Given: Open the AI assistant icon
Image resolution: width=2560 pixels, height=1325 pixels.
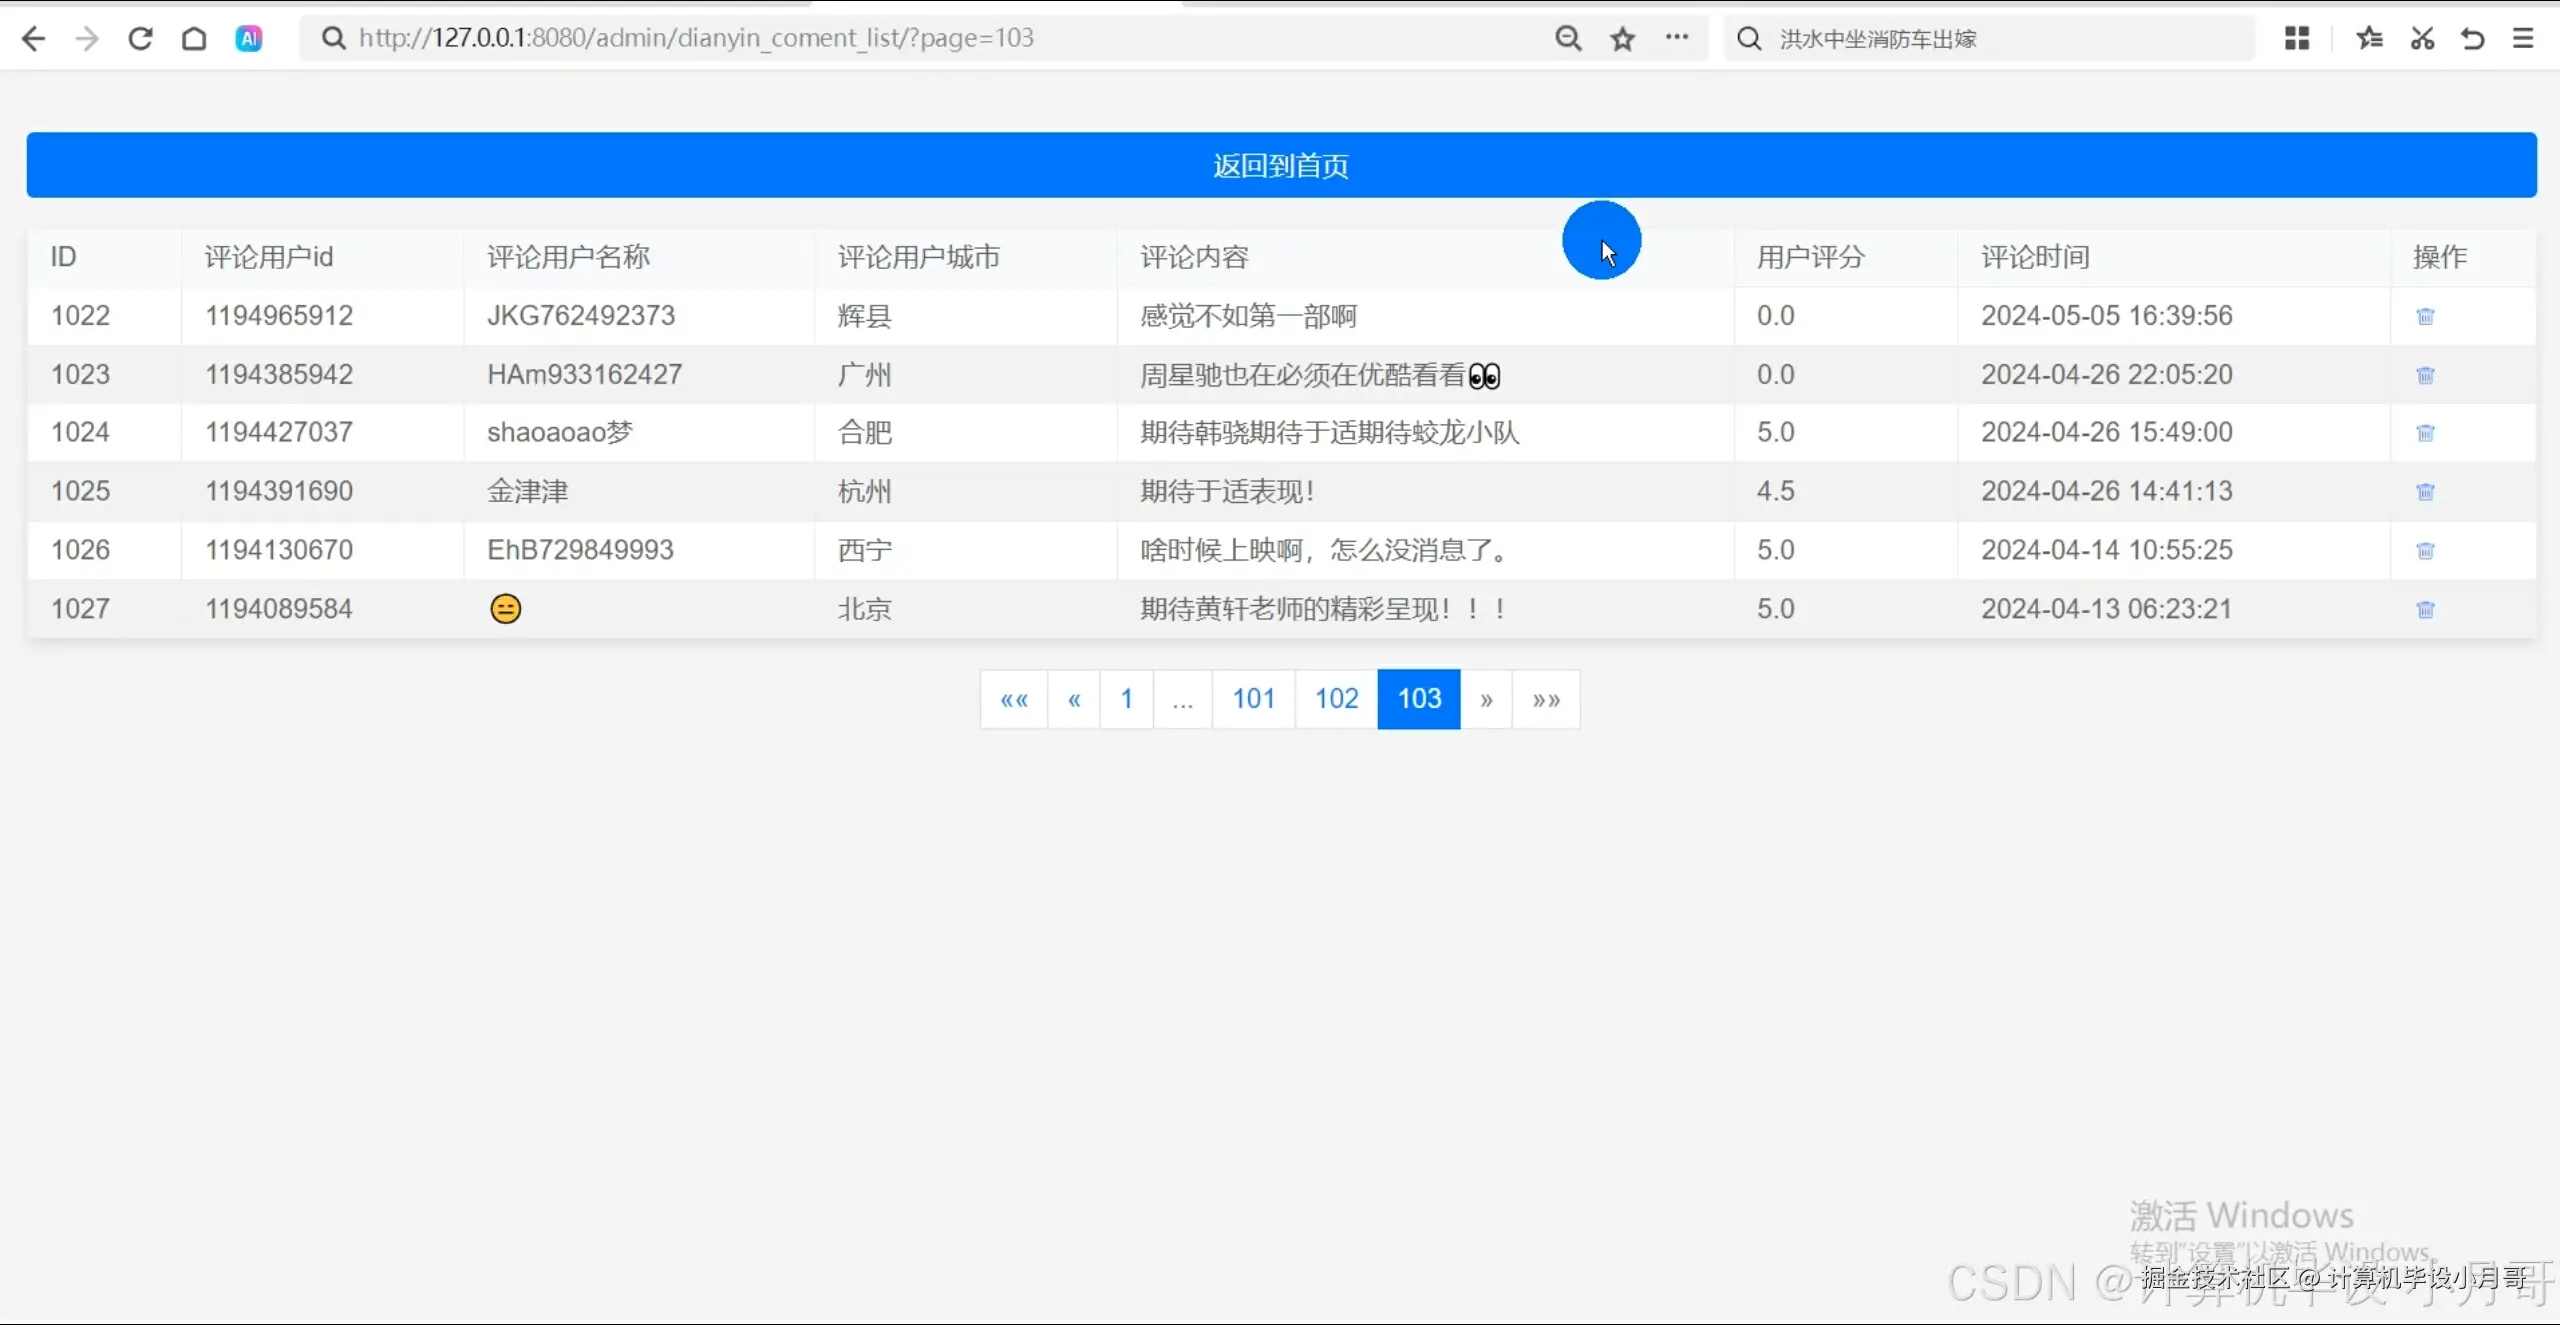Looking at the screenshot, I should click(248, 38).
